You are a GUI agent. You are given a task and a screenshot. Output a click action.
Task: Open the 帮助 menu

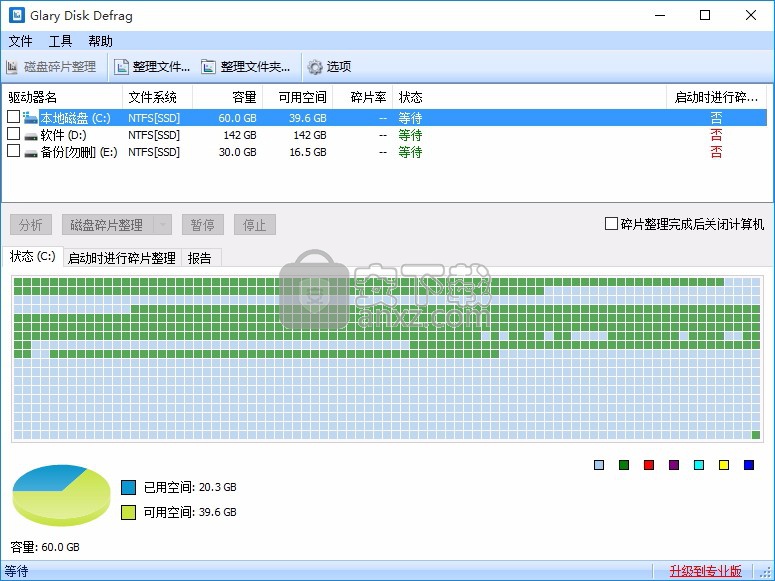click(x=100, y=41)
